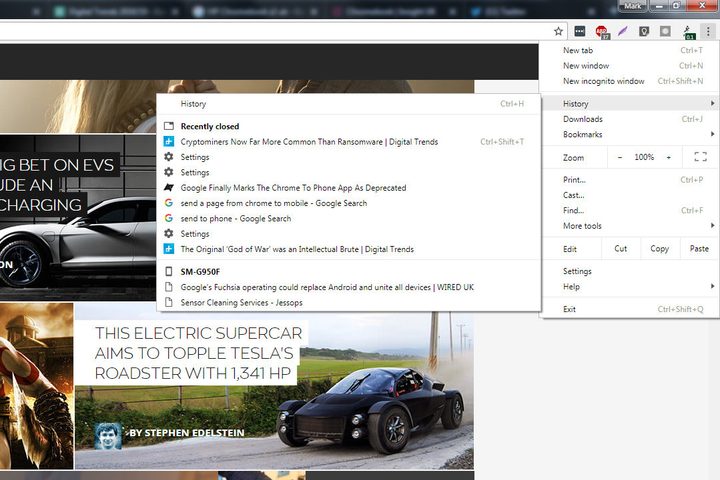Choose Exit from the Chrome menu

tap(630, 309)
